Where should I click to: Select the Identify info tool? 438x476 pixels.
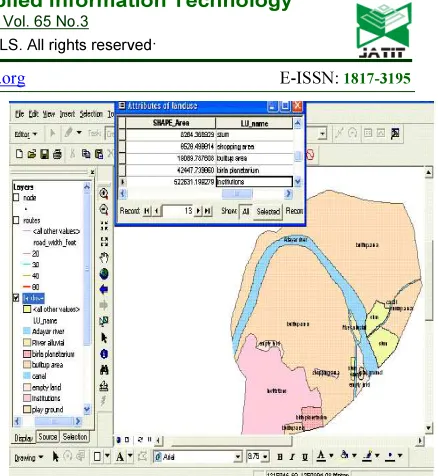[104, 354]
